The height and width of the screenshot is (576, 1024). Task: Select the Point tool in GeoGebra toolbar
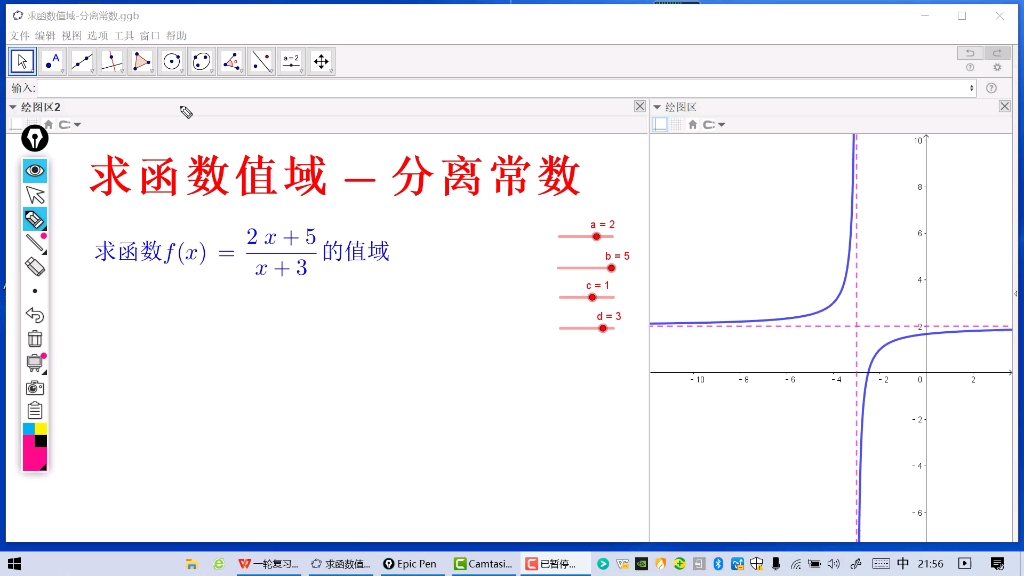click(52, 61)
